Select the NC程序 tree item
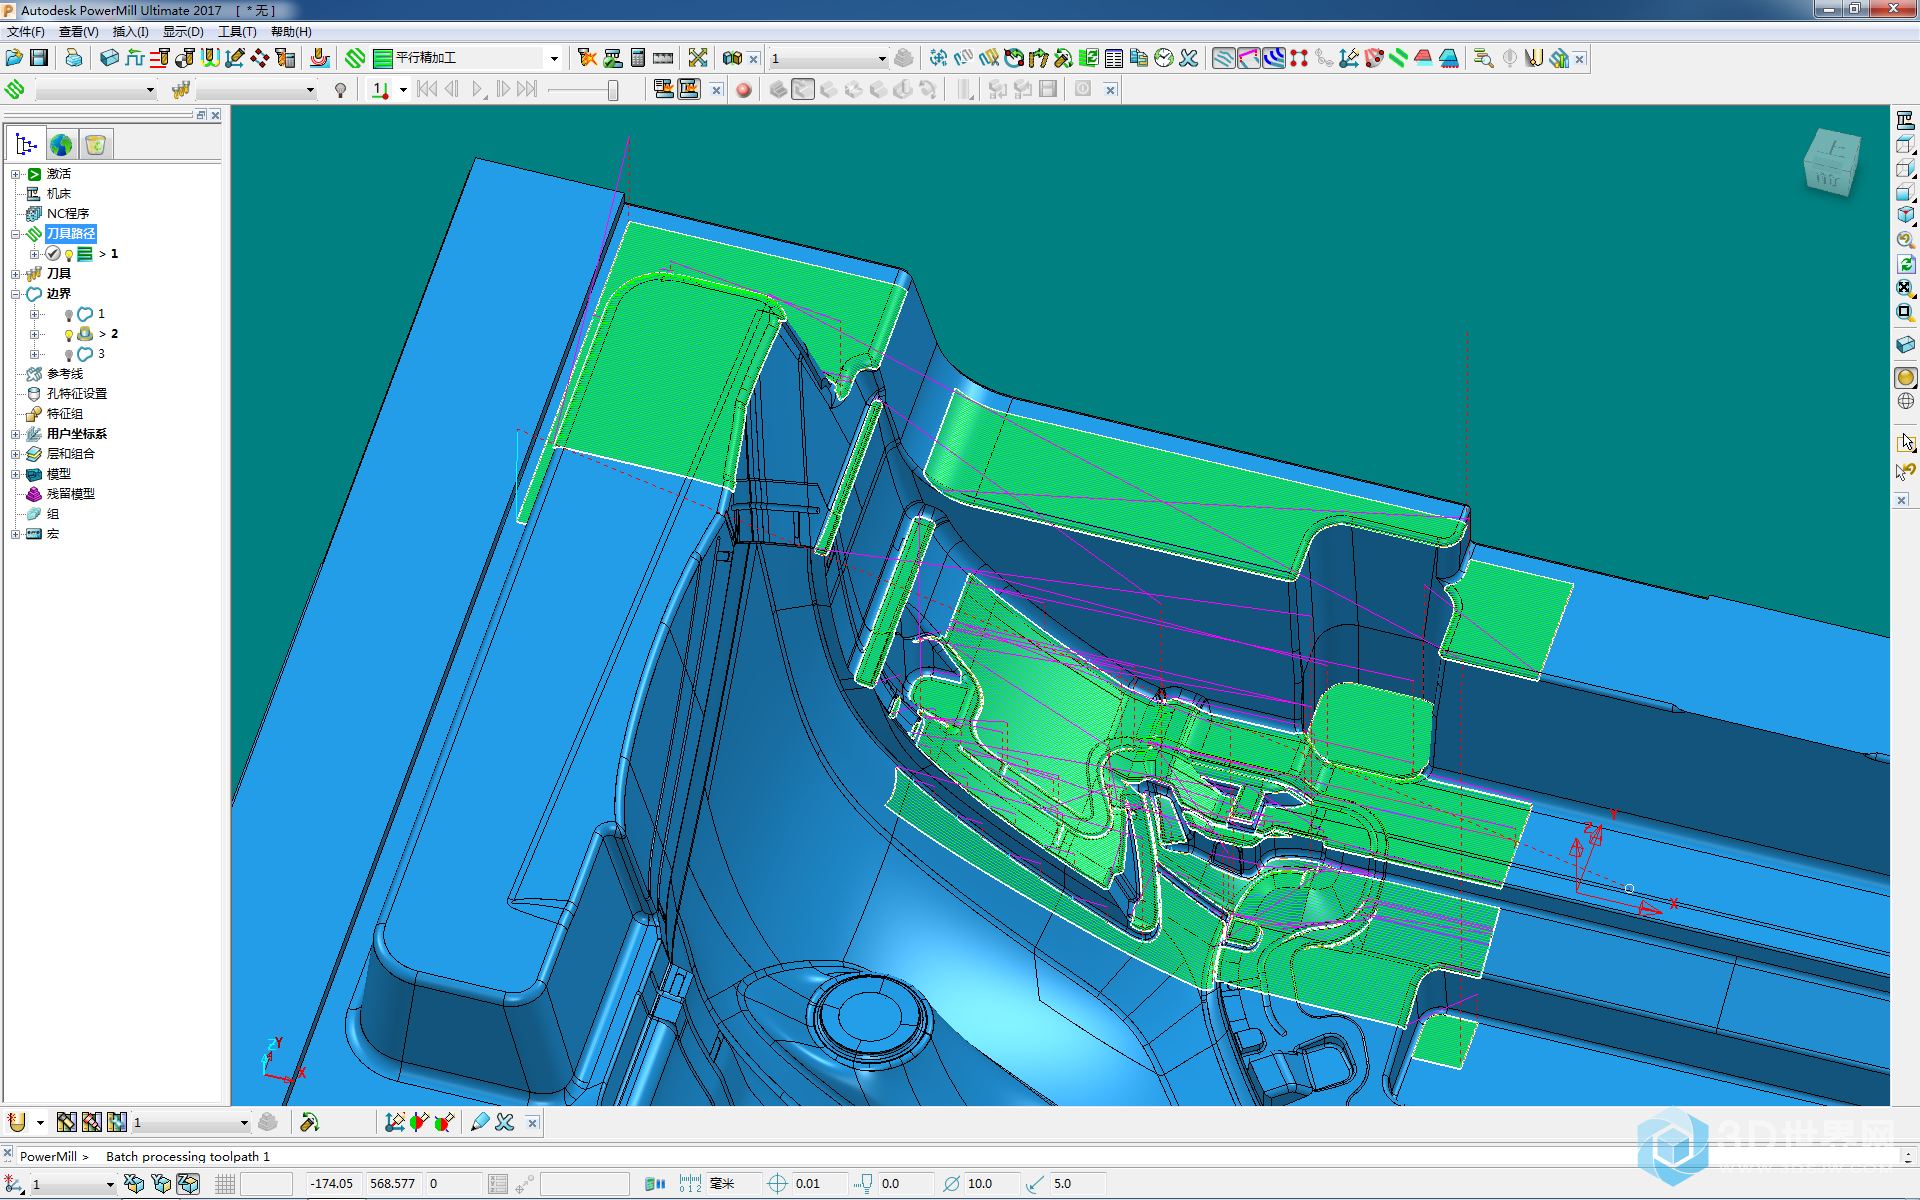 coord(67,214)
